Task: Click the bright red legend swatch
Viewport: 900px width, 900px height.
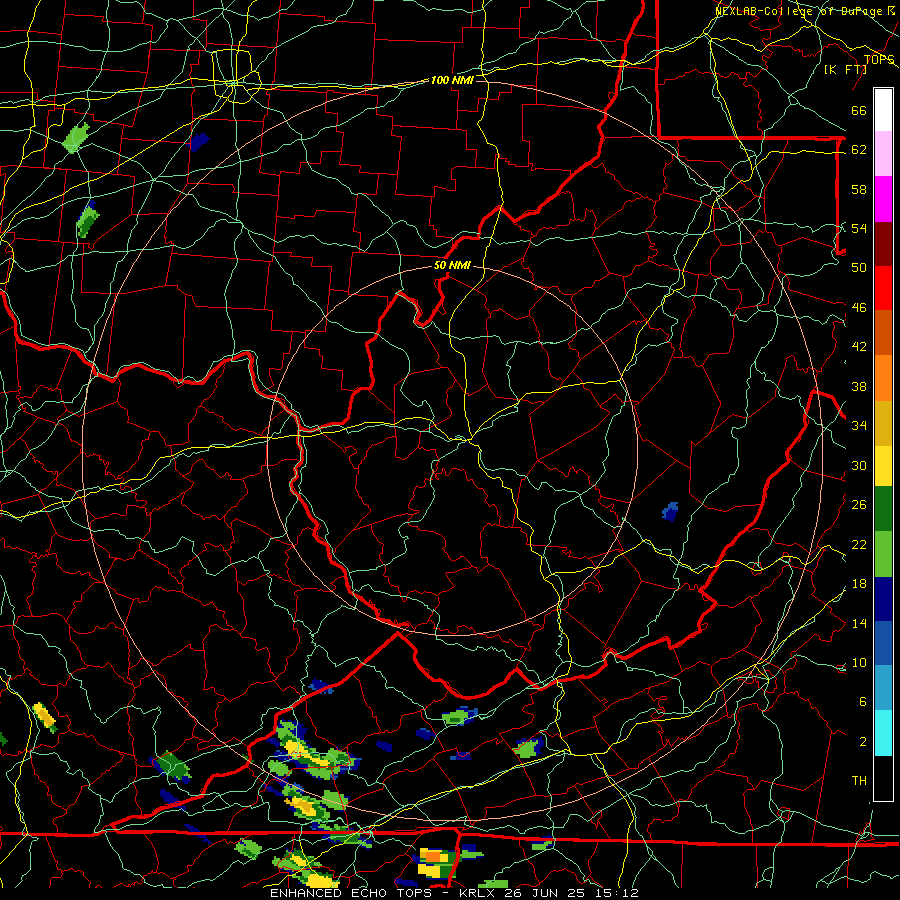Action: point(883,288)
